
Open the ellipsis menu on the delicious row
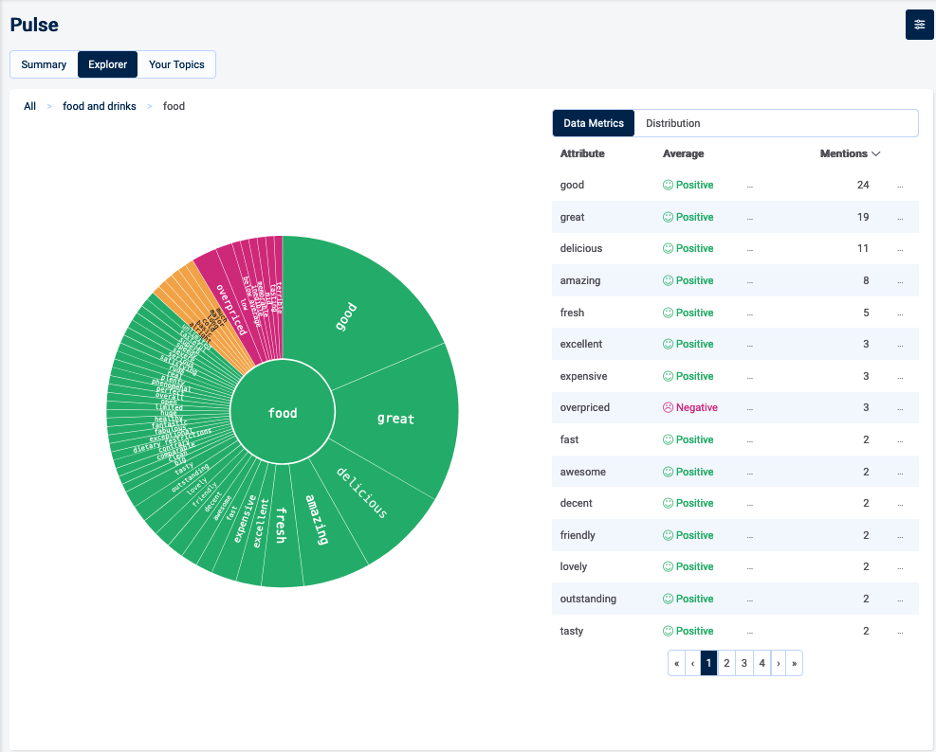(x=899, y=248)
